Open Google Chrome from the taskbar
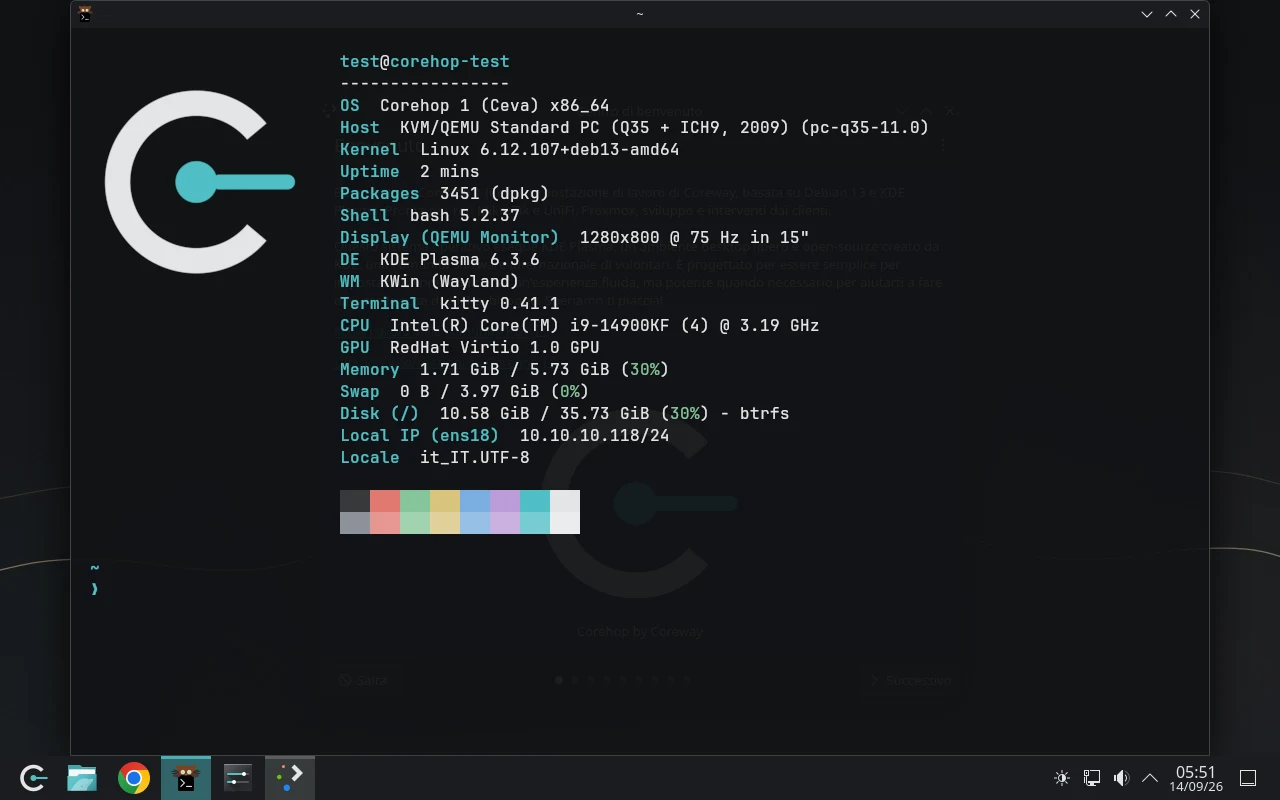Image resolution: width=1280 pixels, height=800 pixels. (134, 777)
